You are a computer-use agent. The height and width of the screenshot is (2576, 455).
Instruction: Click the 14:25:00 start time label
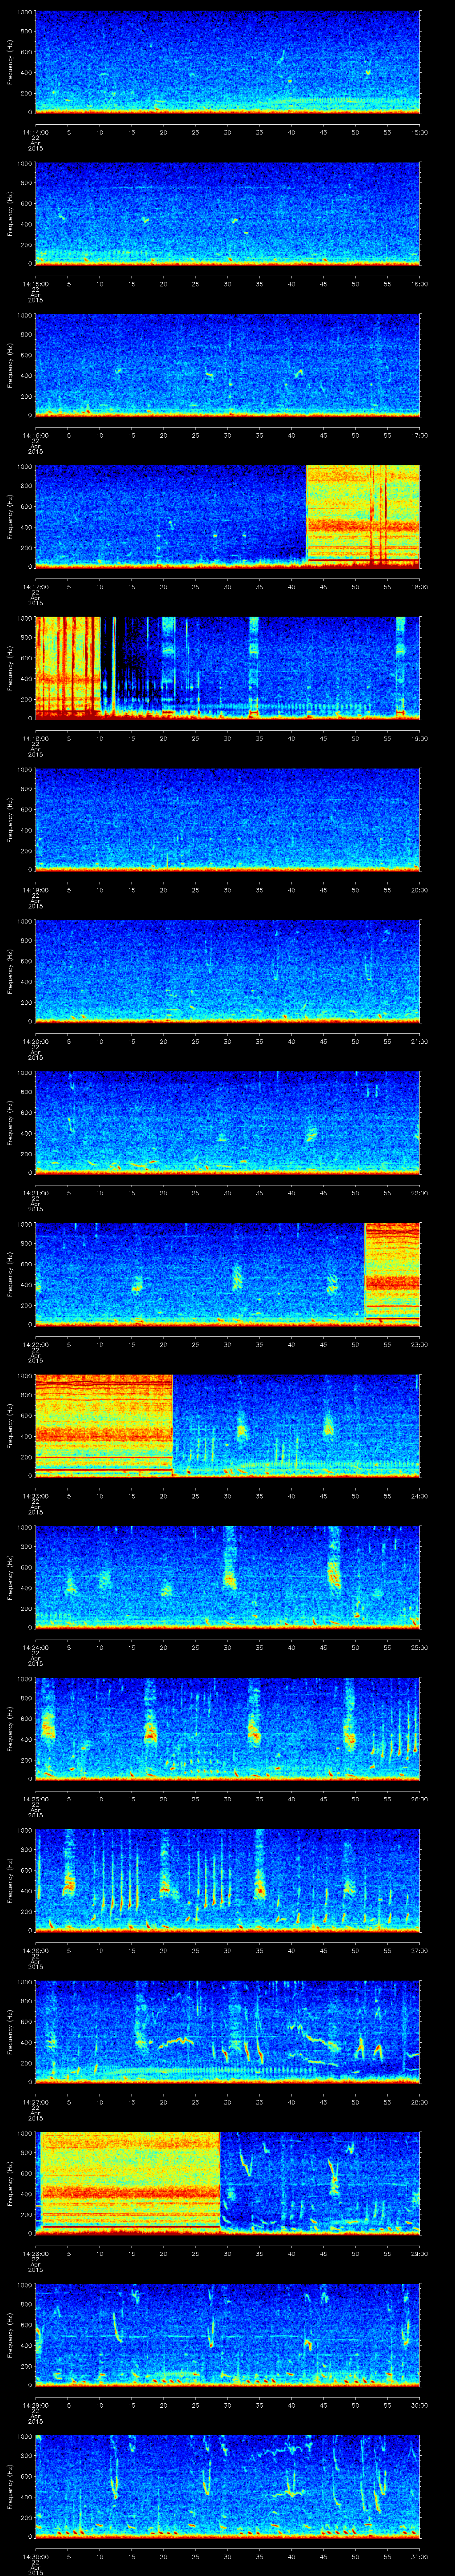[x=35, y=1799]
